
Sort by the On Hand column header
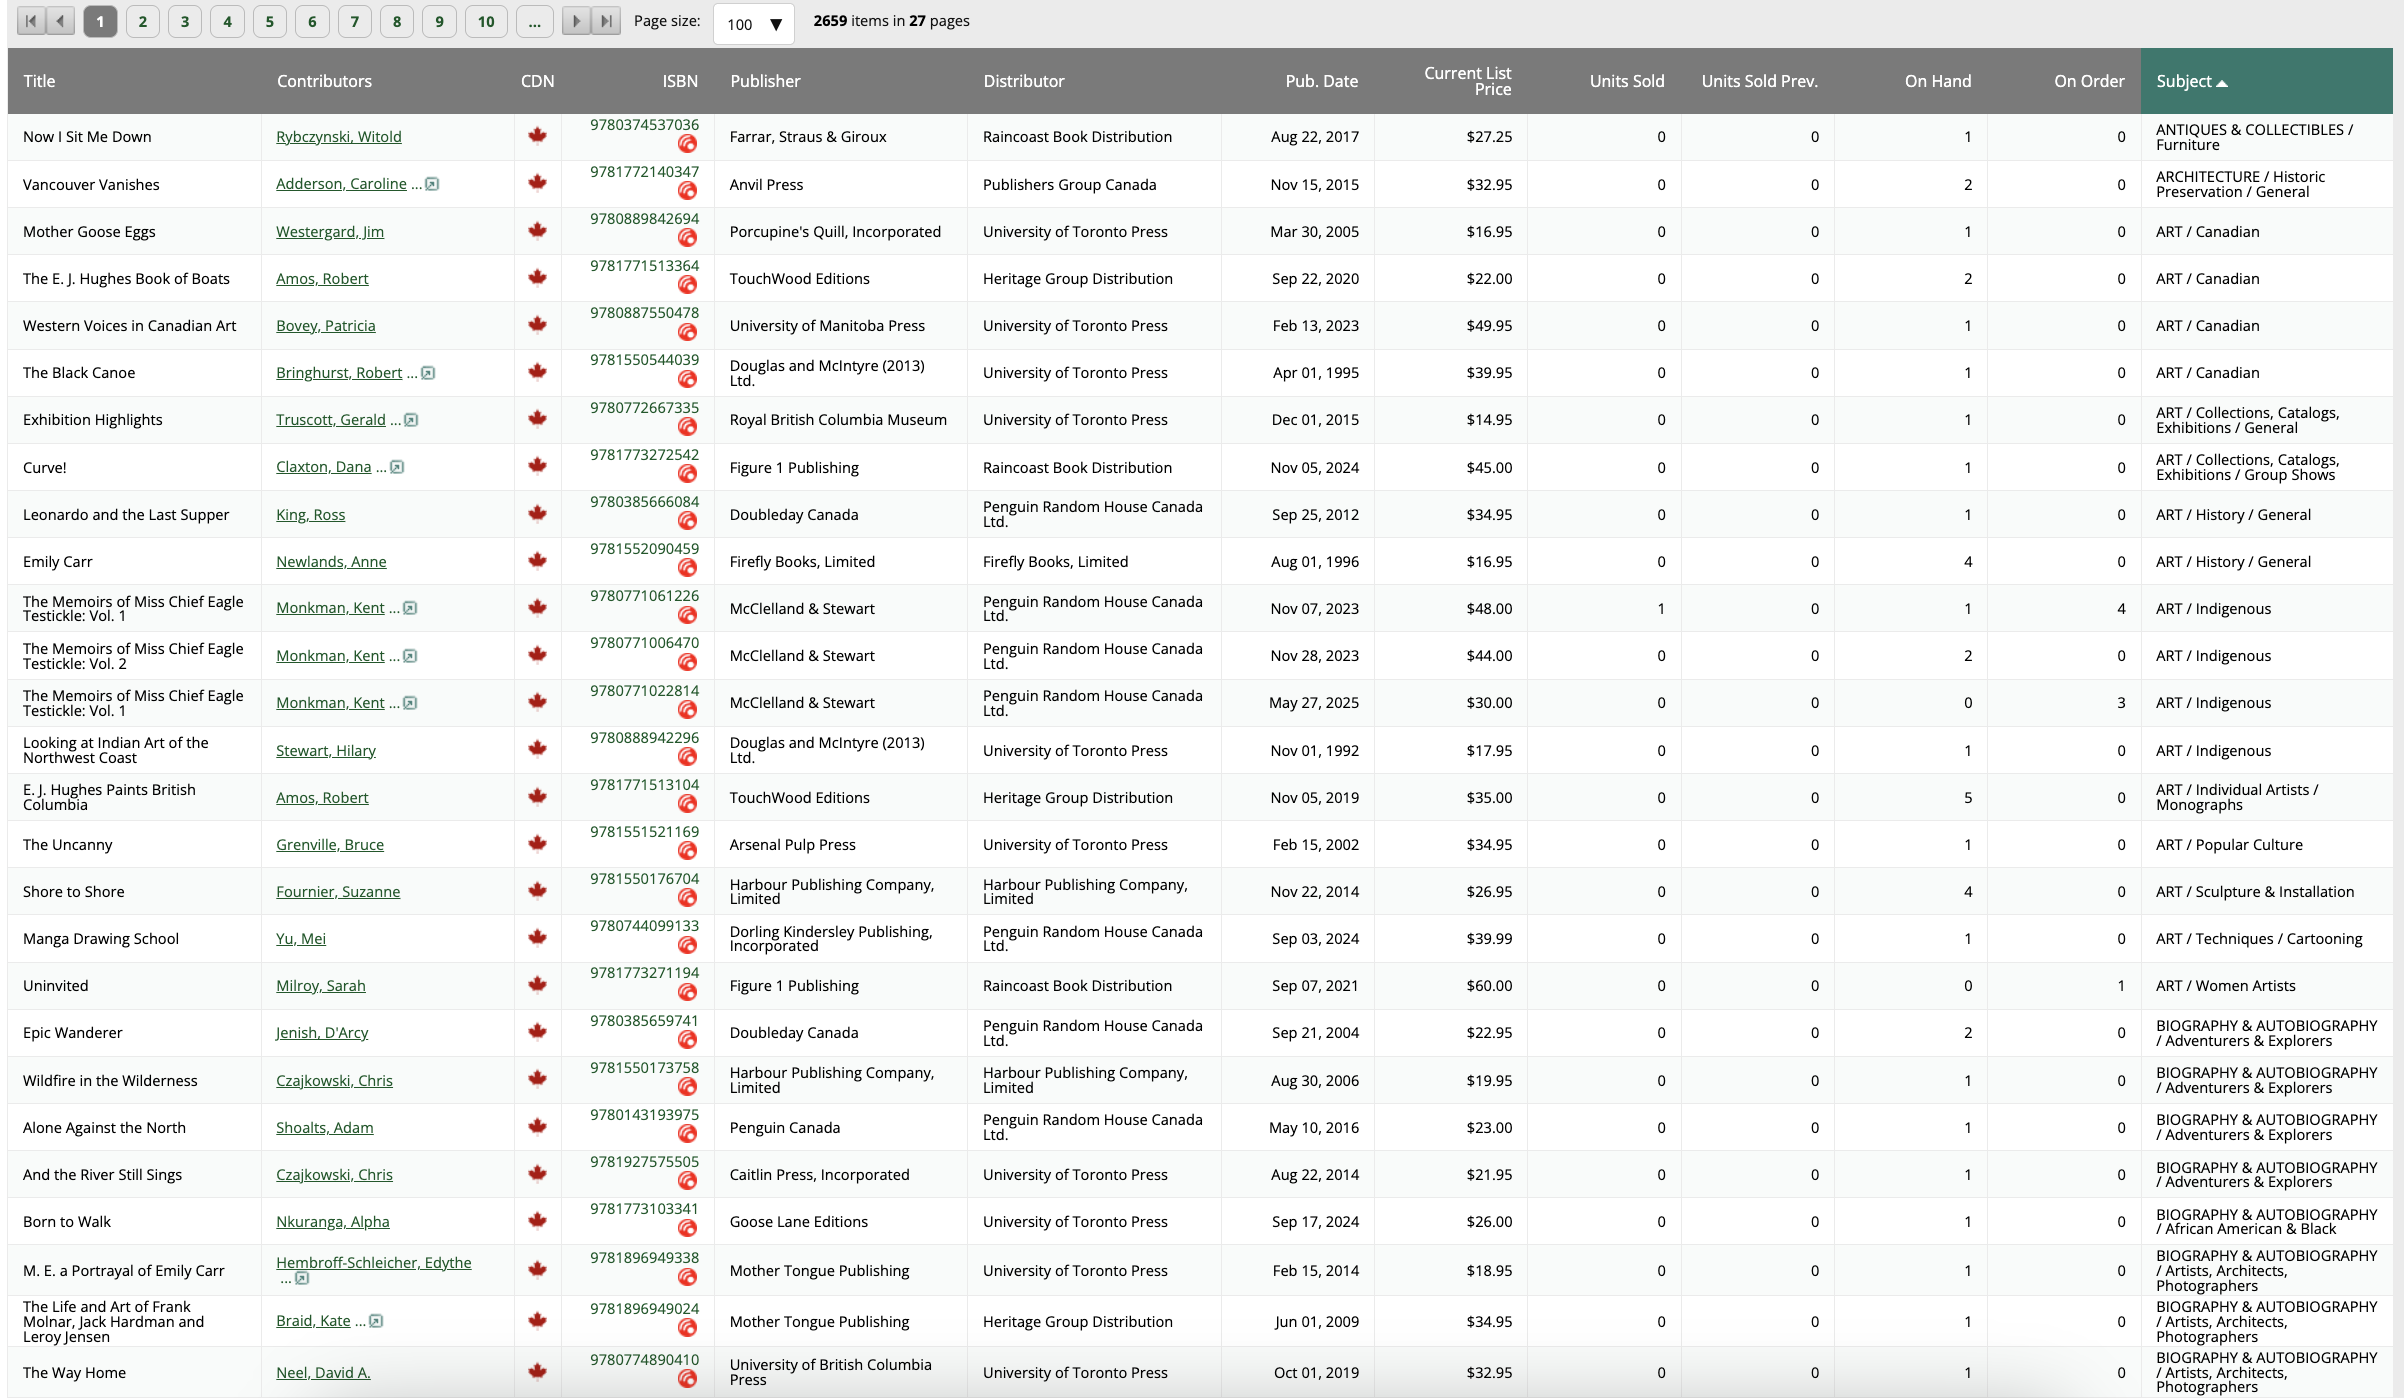(x=1938, y=81)
